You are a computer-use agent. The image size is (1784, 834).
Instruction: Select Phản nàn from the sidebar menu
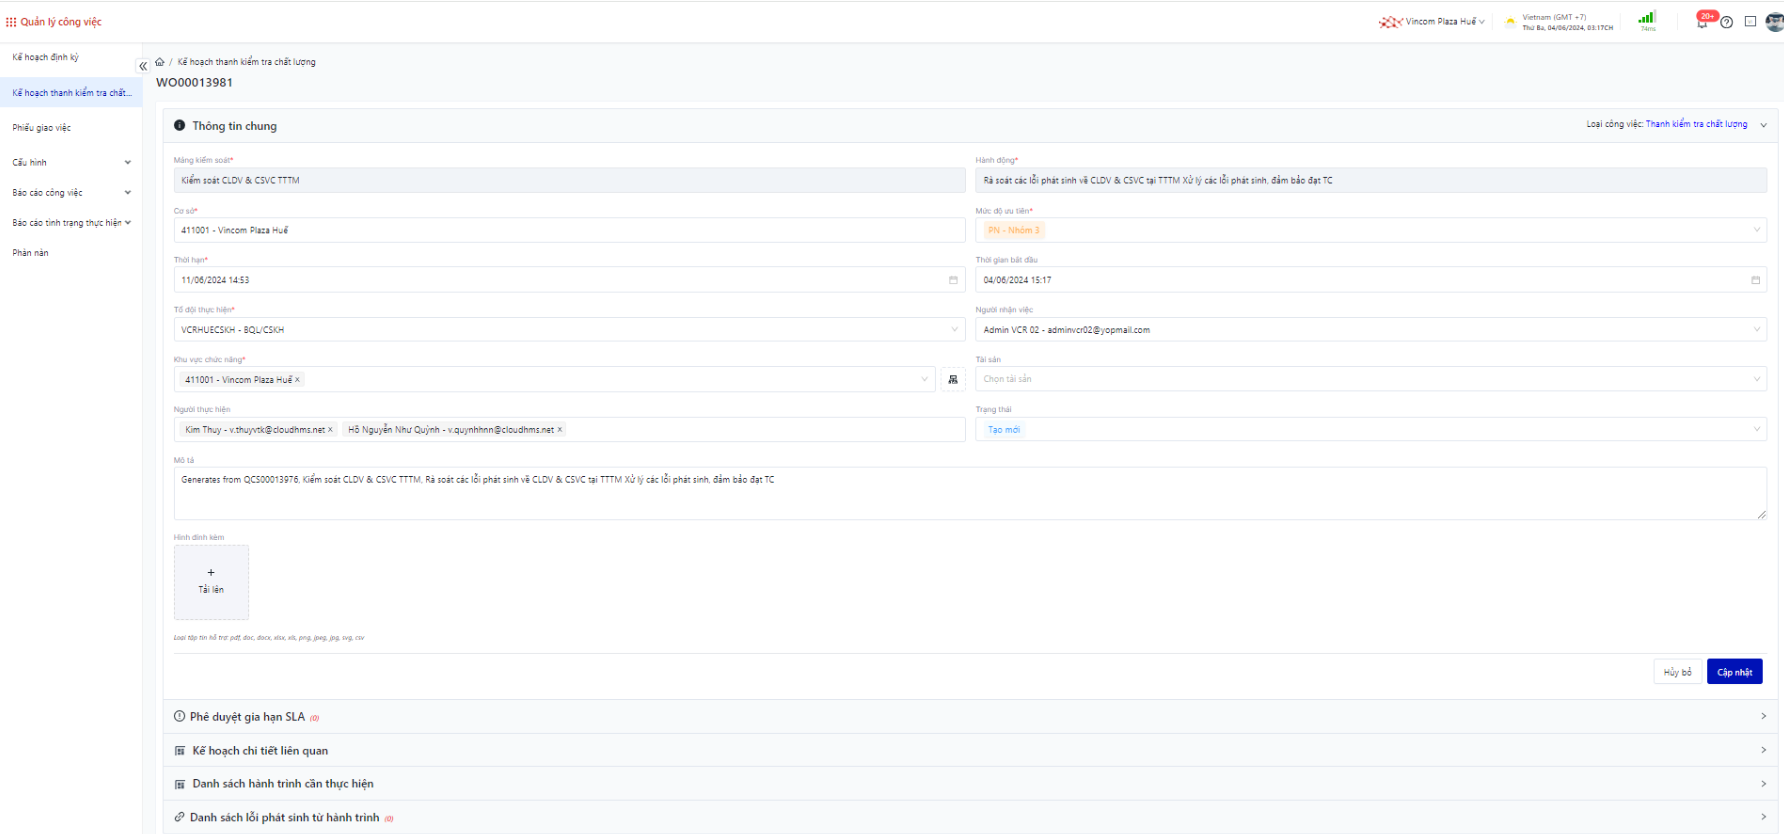click(30, 253)
